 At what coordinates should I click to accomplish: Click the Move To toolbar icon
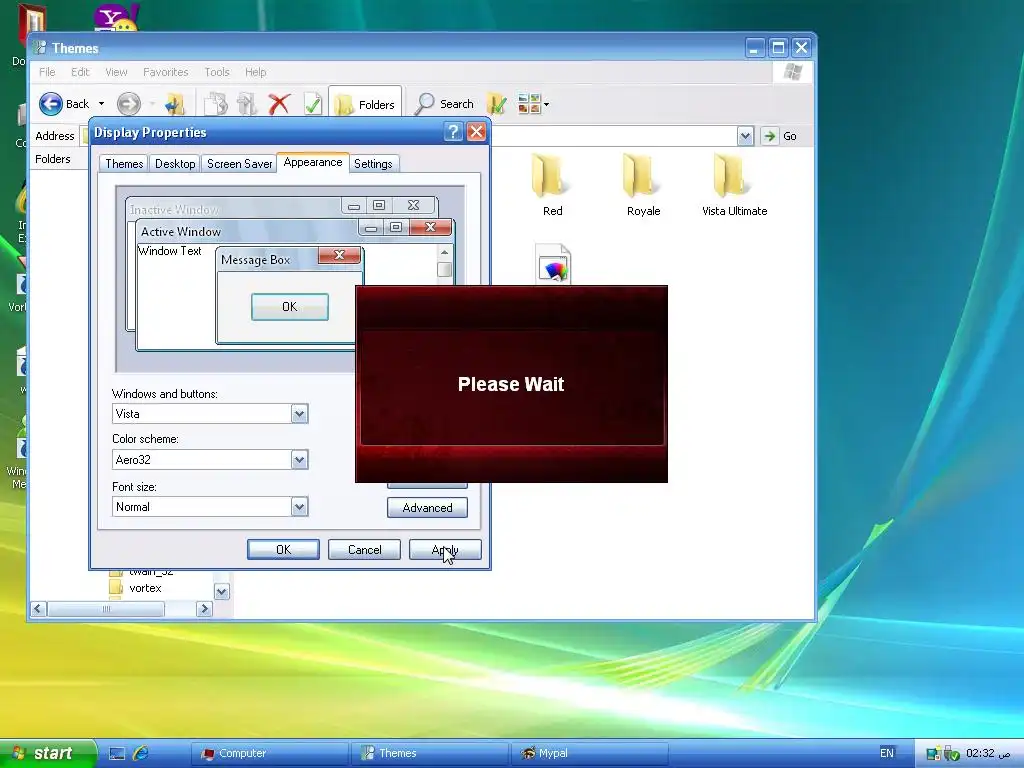[x=247, y=104]
